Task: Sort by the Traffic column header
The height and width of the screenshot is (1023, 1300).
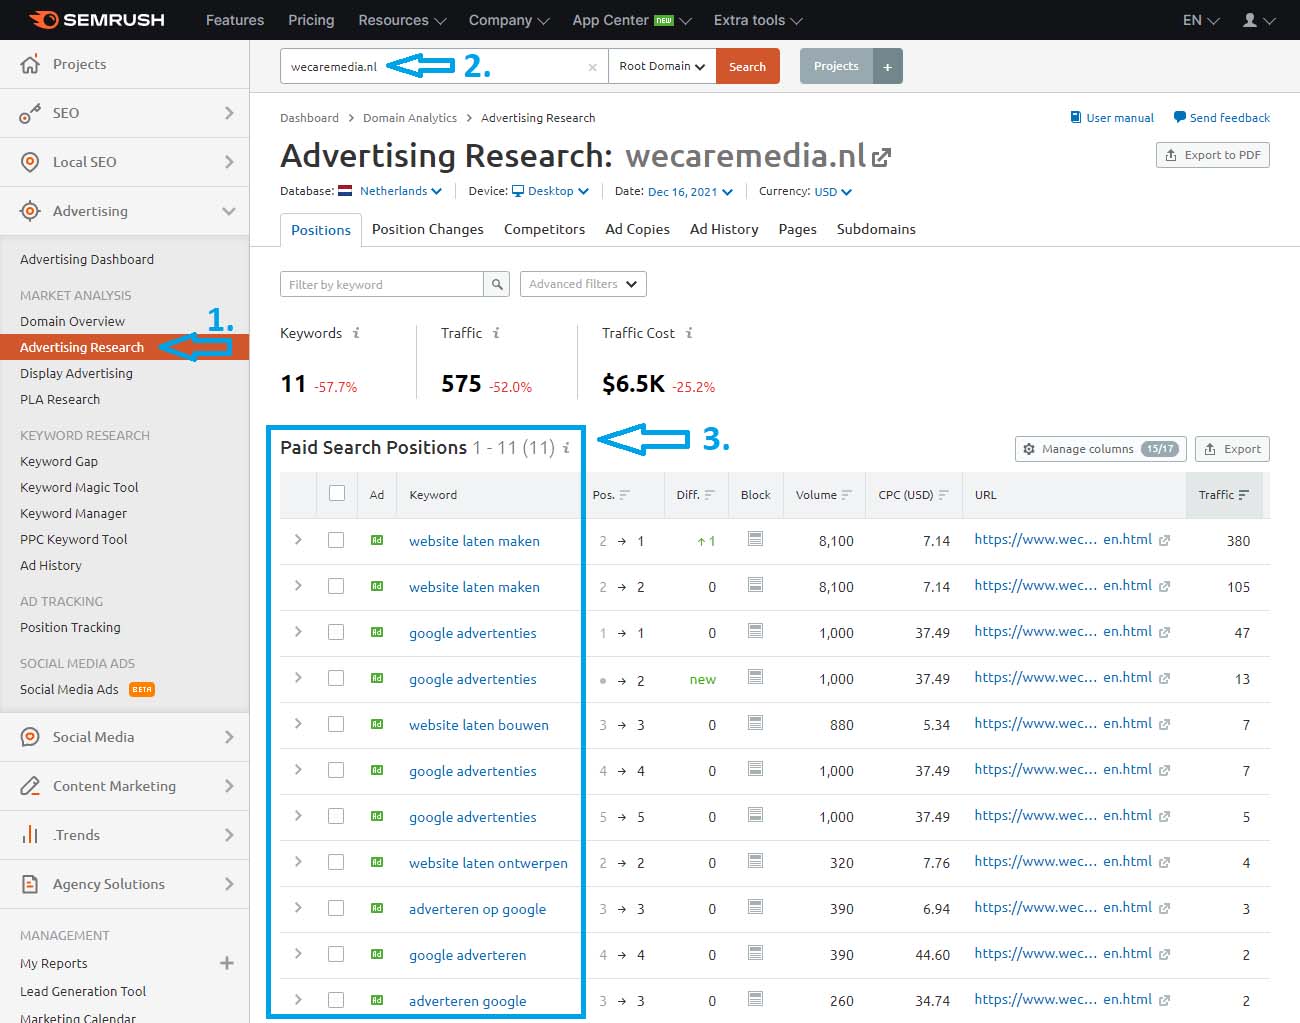Action: (x=1224, y=495)
